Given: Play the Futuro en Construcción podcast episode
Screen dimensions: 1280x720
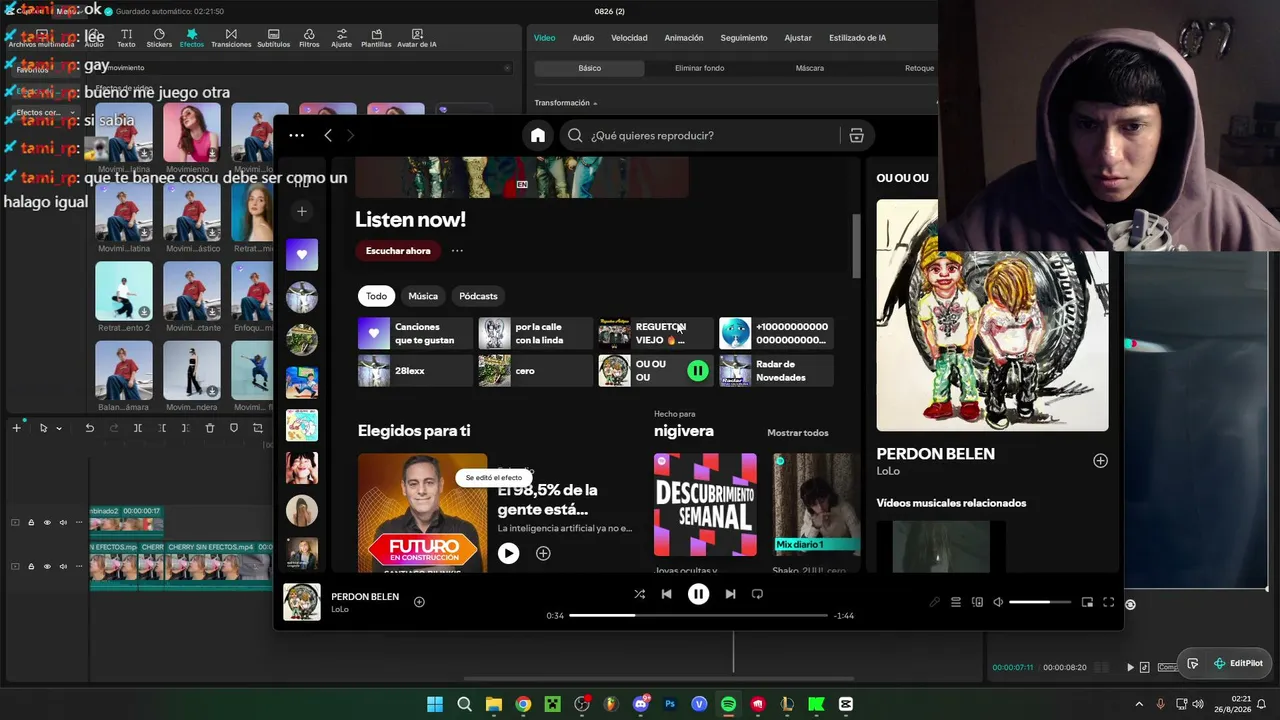Looking at the screenshot, I should 508,553.
